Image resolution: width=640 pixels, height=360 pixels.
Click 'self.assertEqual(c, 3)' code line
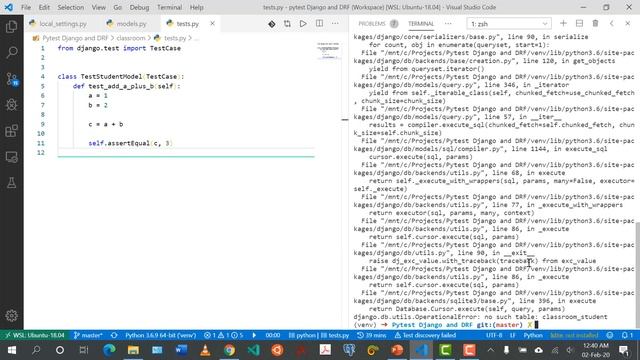(x=131, y=143)
